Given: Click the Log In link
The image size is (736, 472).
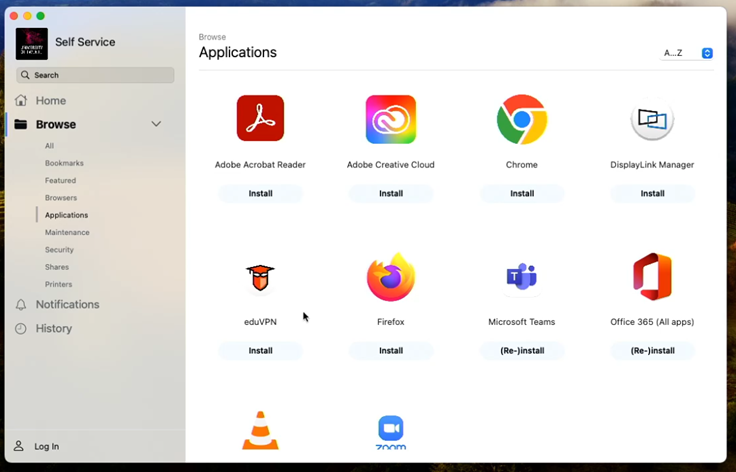Looking at the screenshot, I should pyautogui.click(x=46, y=446).
